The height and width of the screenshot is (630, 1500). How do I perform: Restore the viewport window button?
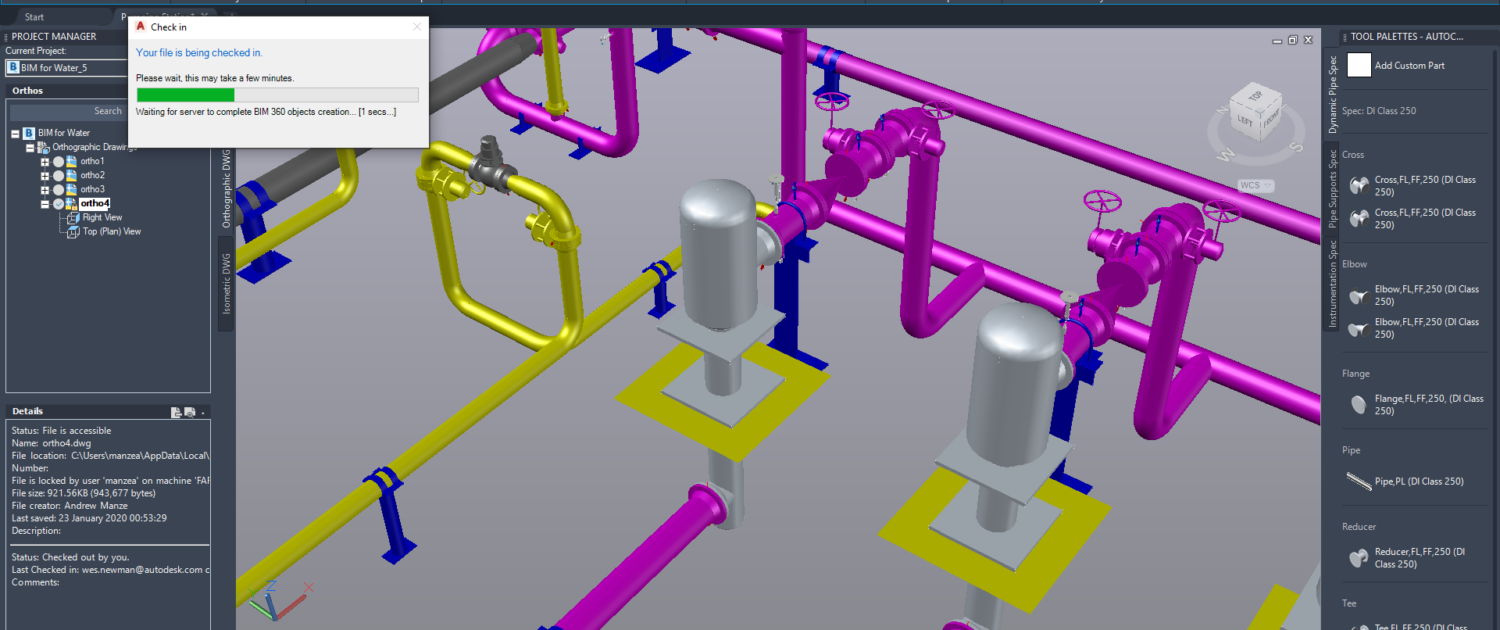pos(1293,40)
